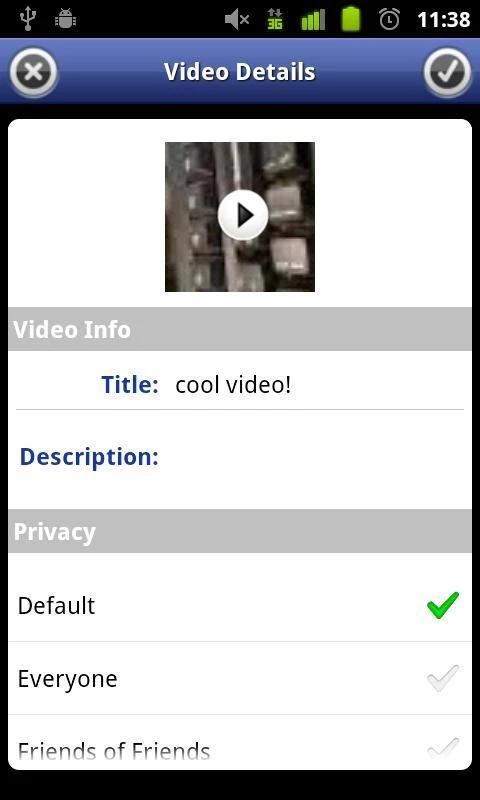Tap the cancel X icon in header

33,72
